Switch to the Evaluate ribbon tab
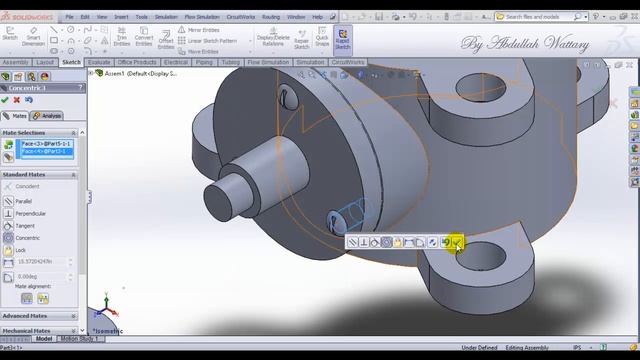The width and height of the screenshot is (640, 360). pos(99,62)
